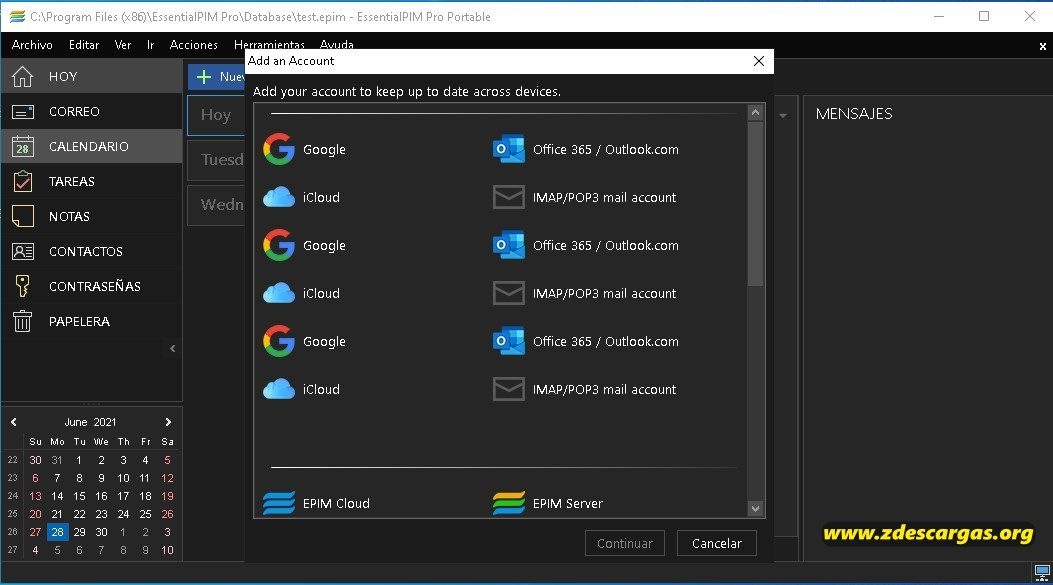Open the CONTACTOS contact card icon
This screenshot has width=1053, height=585.
22,251
